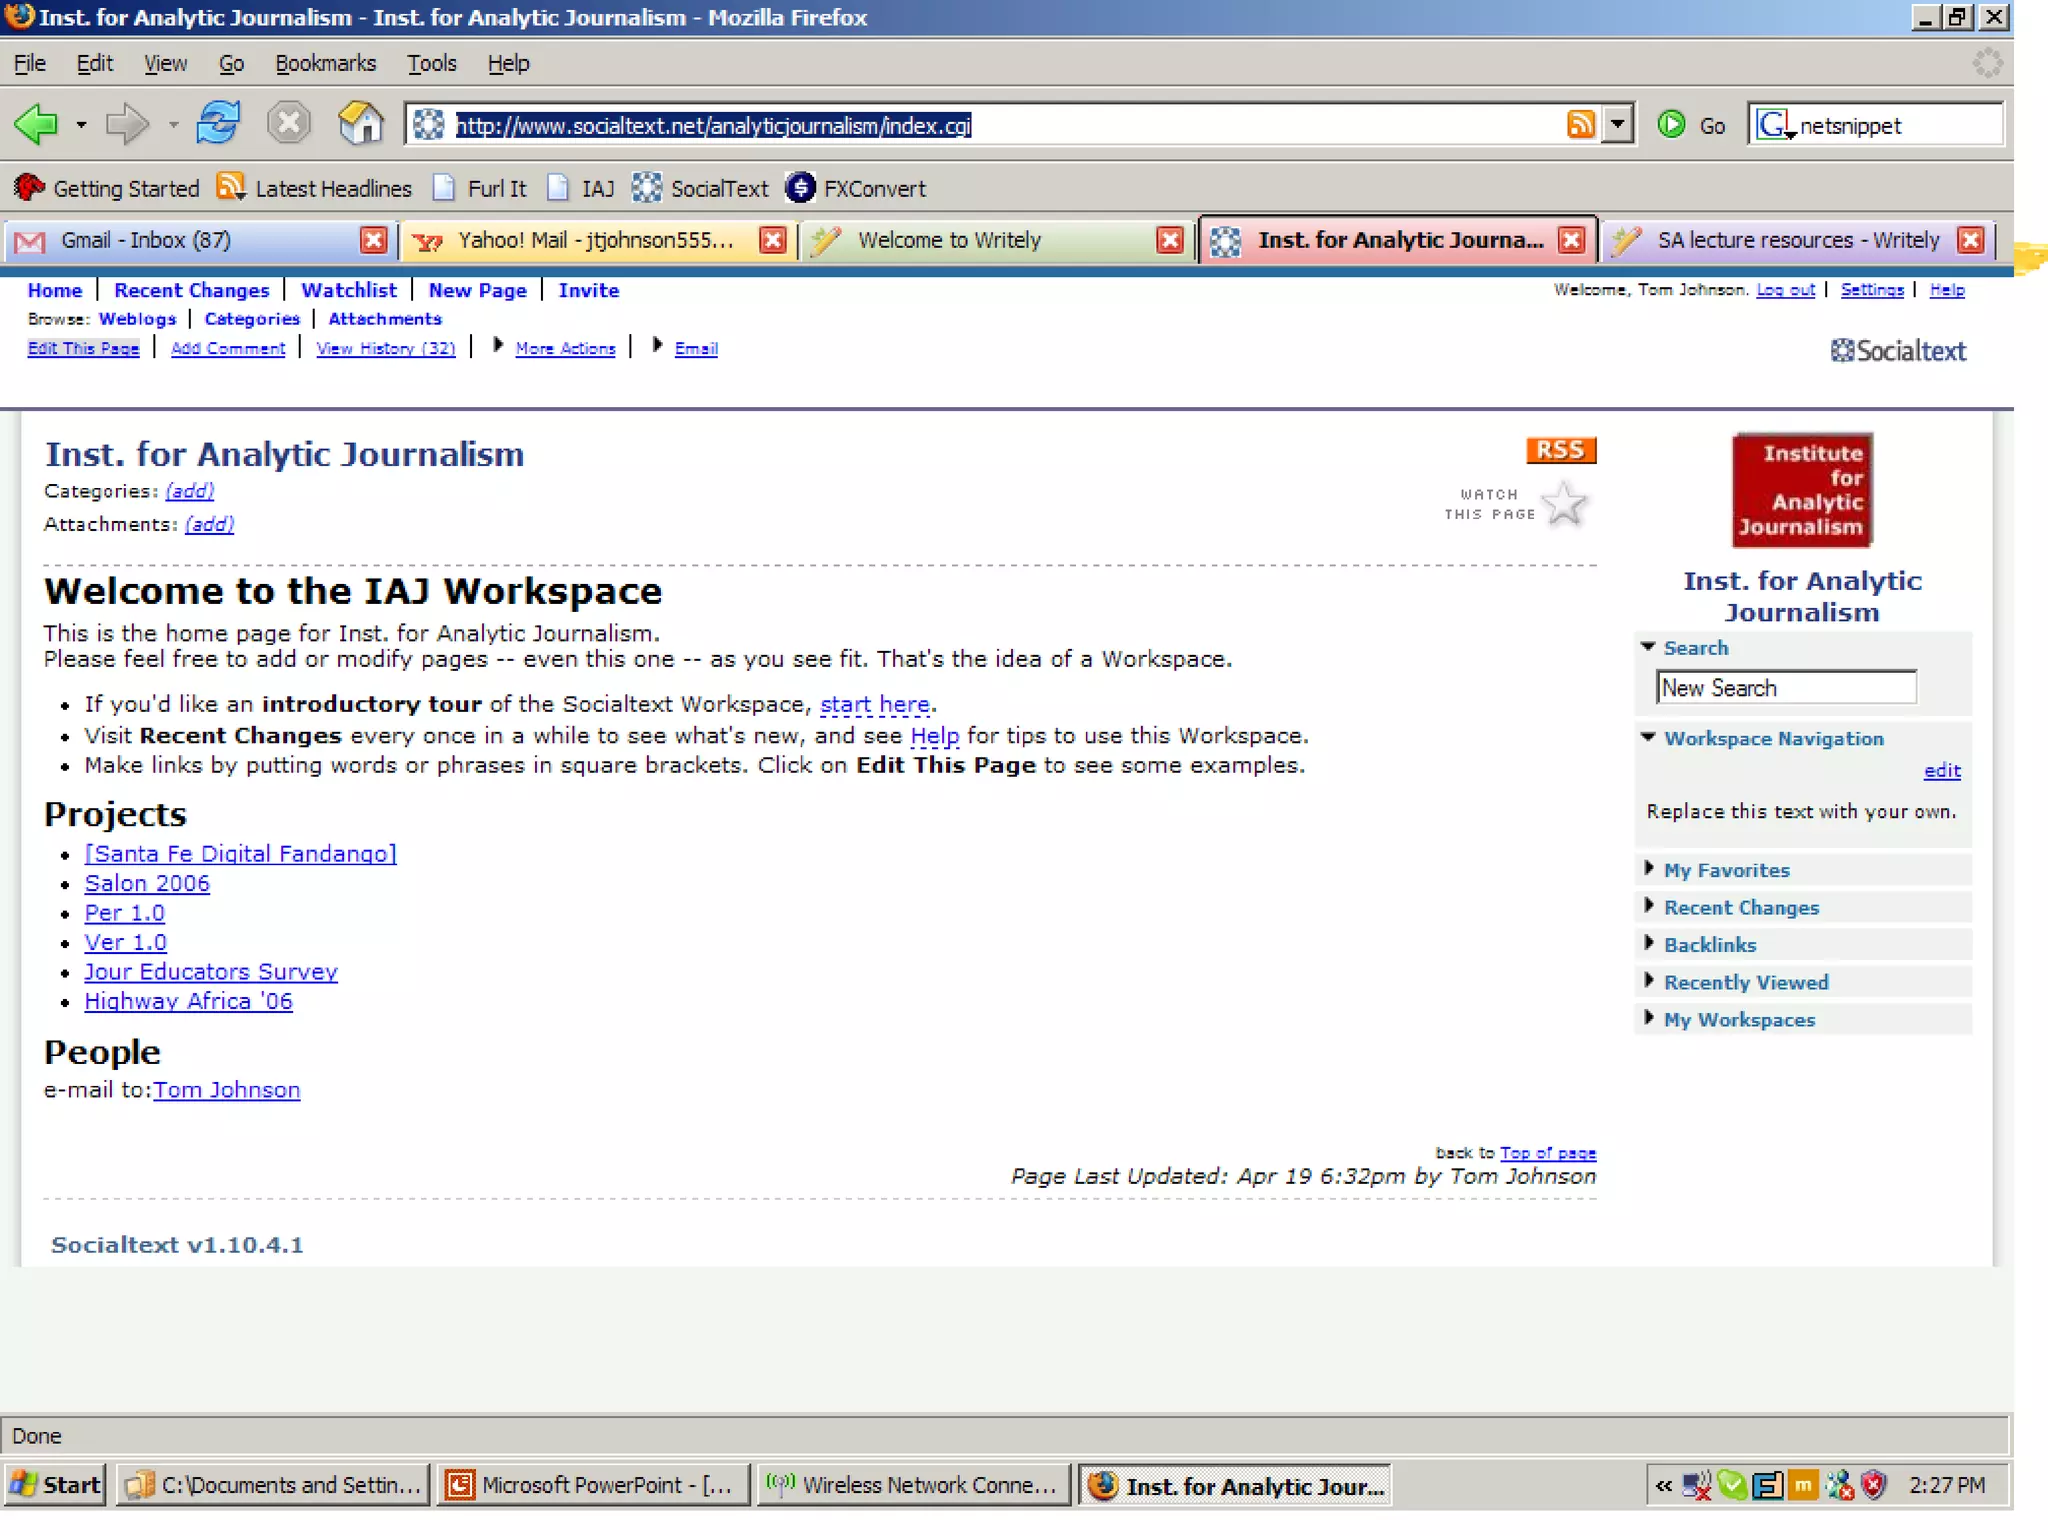Open Getting Started bookmark
The height and width of the screenshot is (1536, 2048).
coord(108,188)
